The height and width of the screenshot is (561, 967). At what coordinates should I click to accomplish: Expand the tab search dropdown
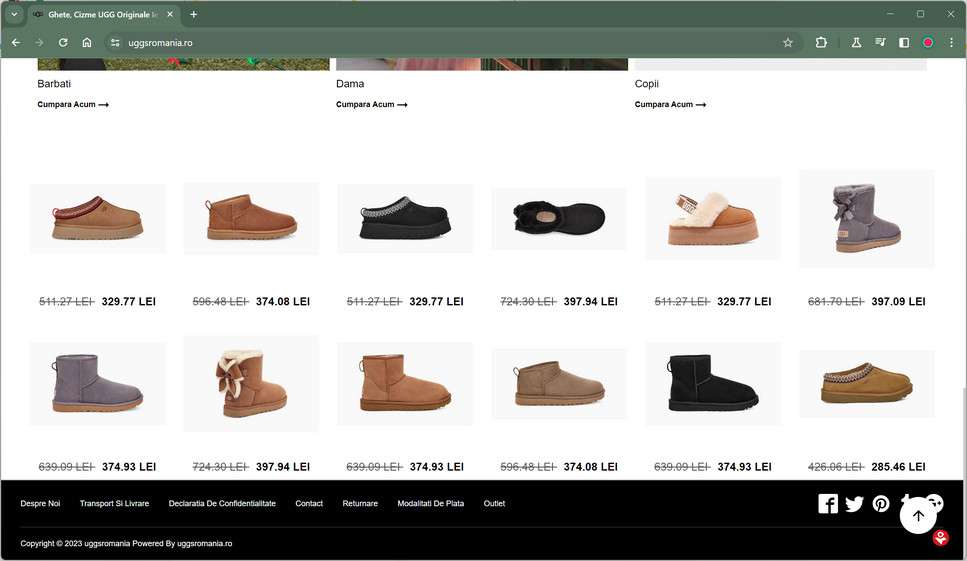coord(14,14)
